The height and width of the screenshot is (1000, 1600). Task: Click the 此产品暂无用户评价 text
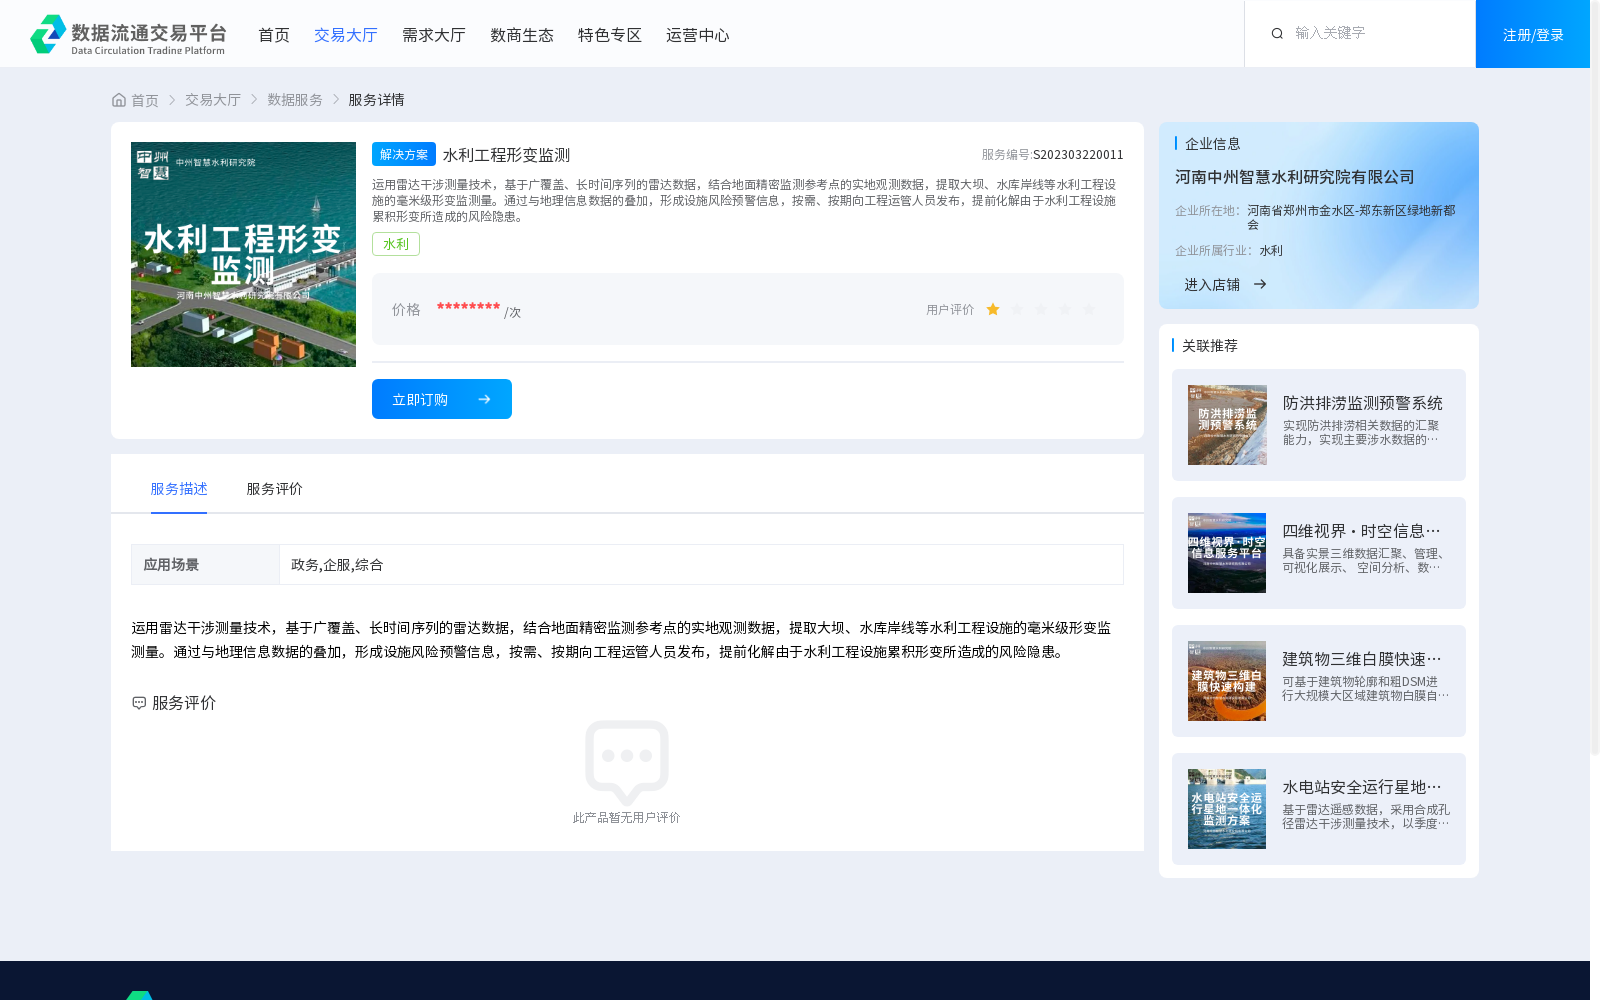pos(627,818)
